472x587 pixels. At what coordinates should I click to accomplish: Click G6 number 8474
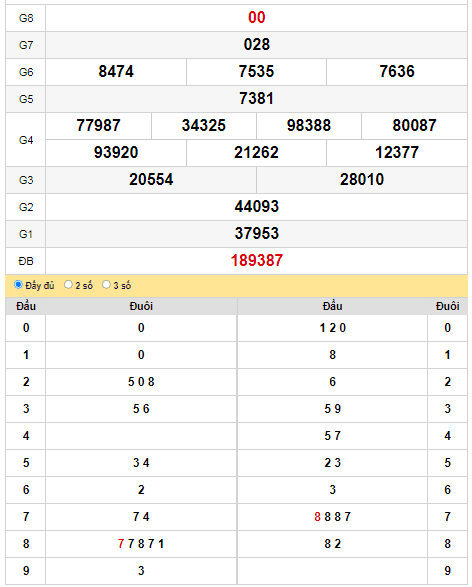click(116, 72)
